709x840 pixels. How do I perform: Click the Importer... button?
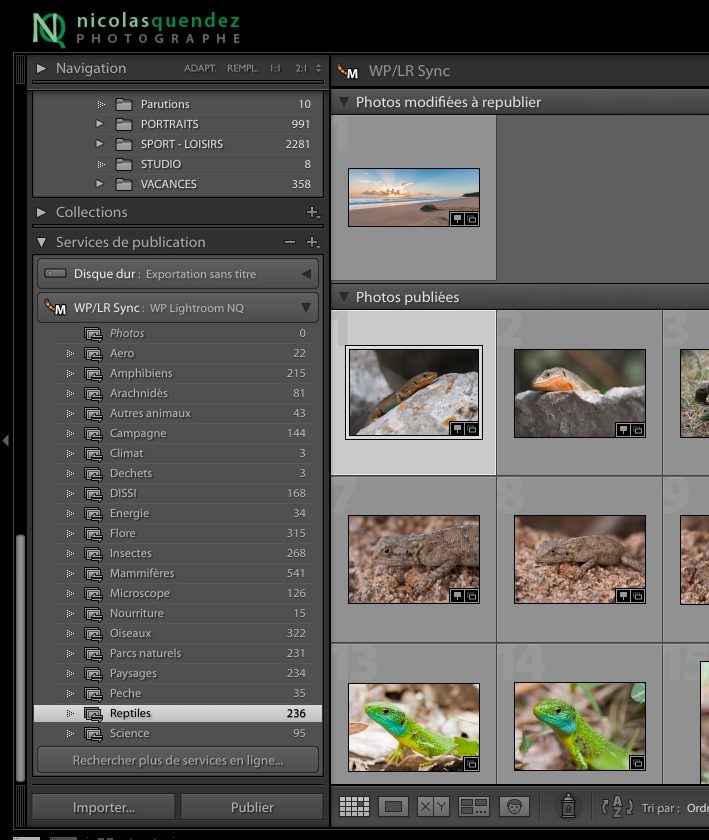point(103,807)
